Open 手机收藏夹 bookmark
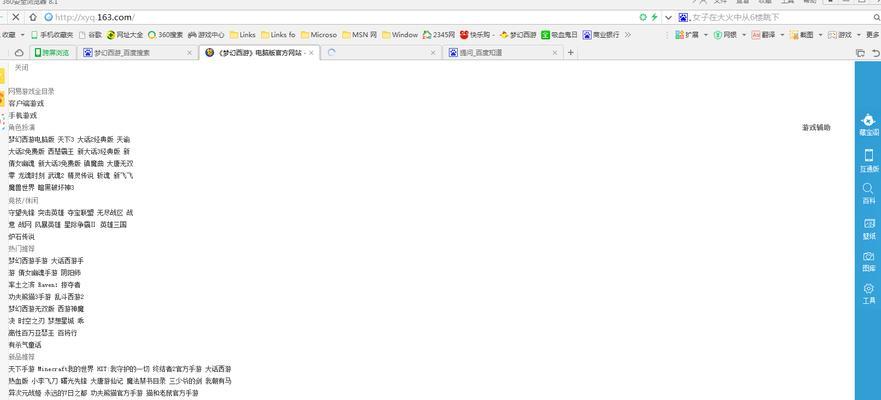881x400 pixels. [x=52, y=35]
